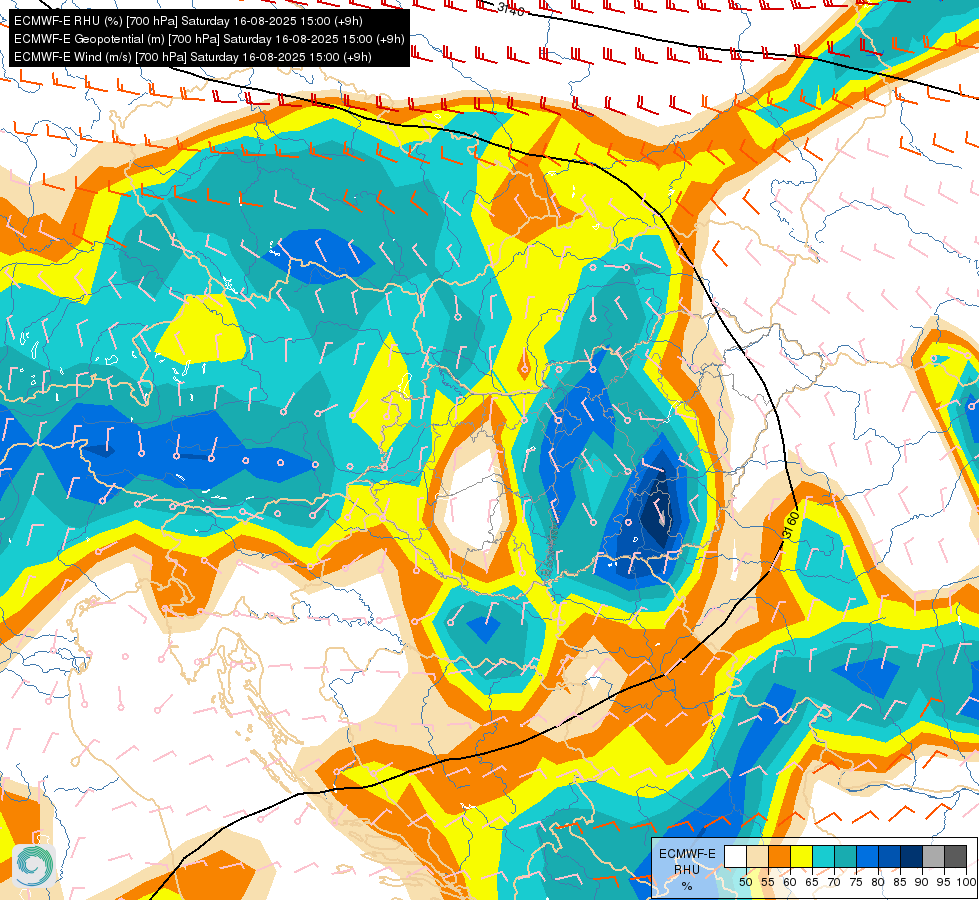
Task: Select the ECMWF-E RHU (%) 700 hPa title line
Action: click(x=188, y=21)
